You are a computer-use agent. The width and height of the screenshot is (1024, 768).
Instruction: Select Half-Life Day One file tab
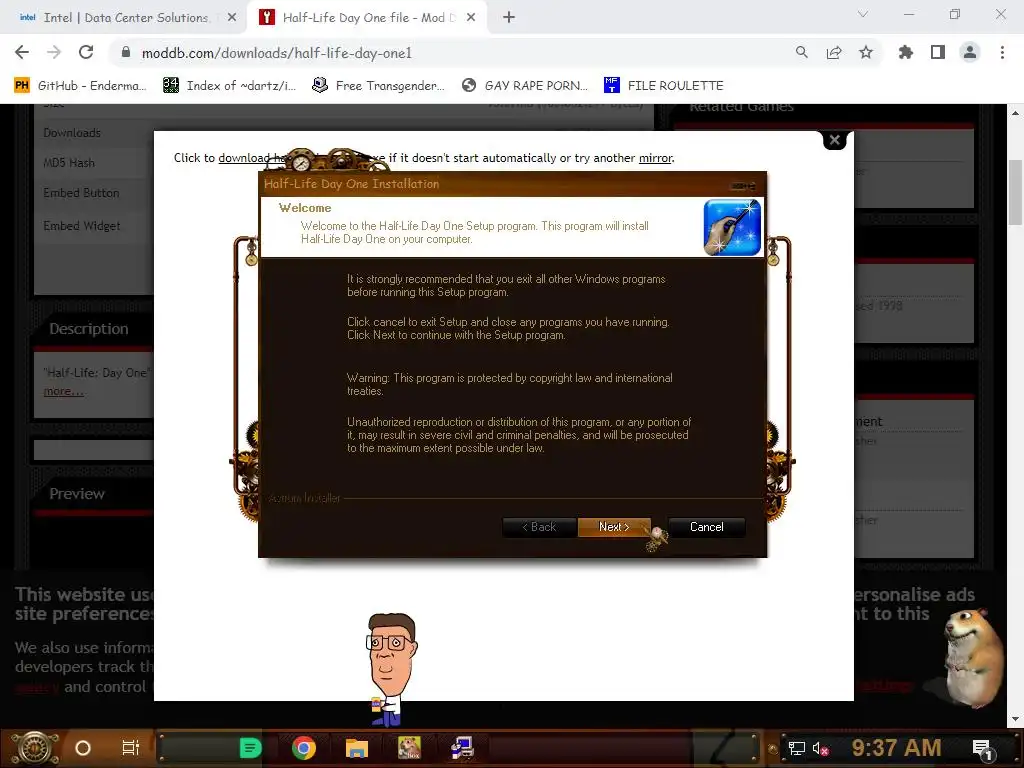366,18
